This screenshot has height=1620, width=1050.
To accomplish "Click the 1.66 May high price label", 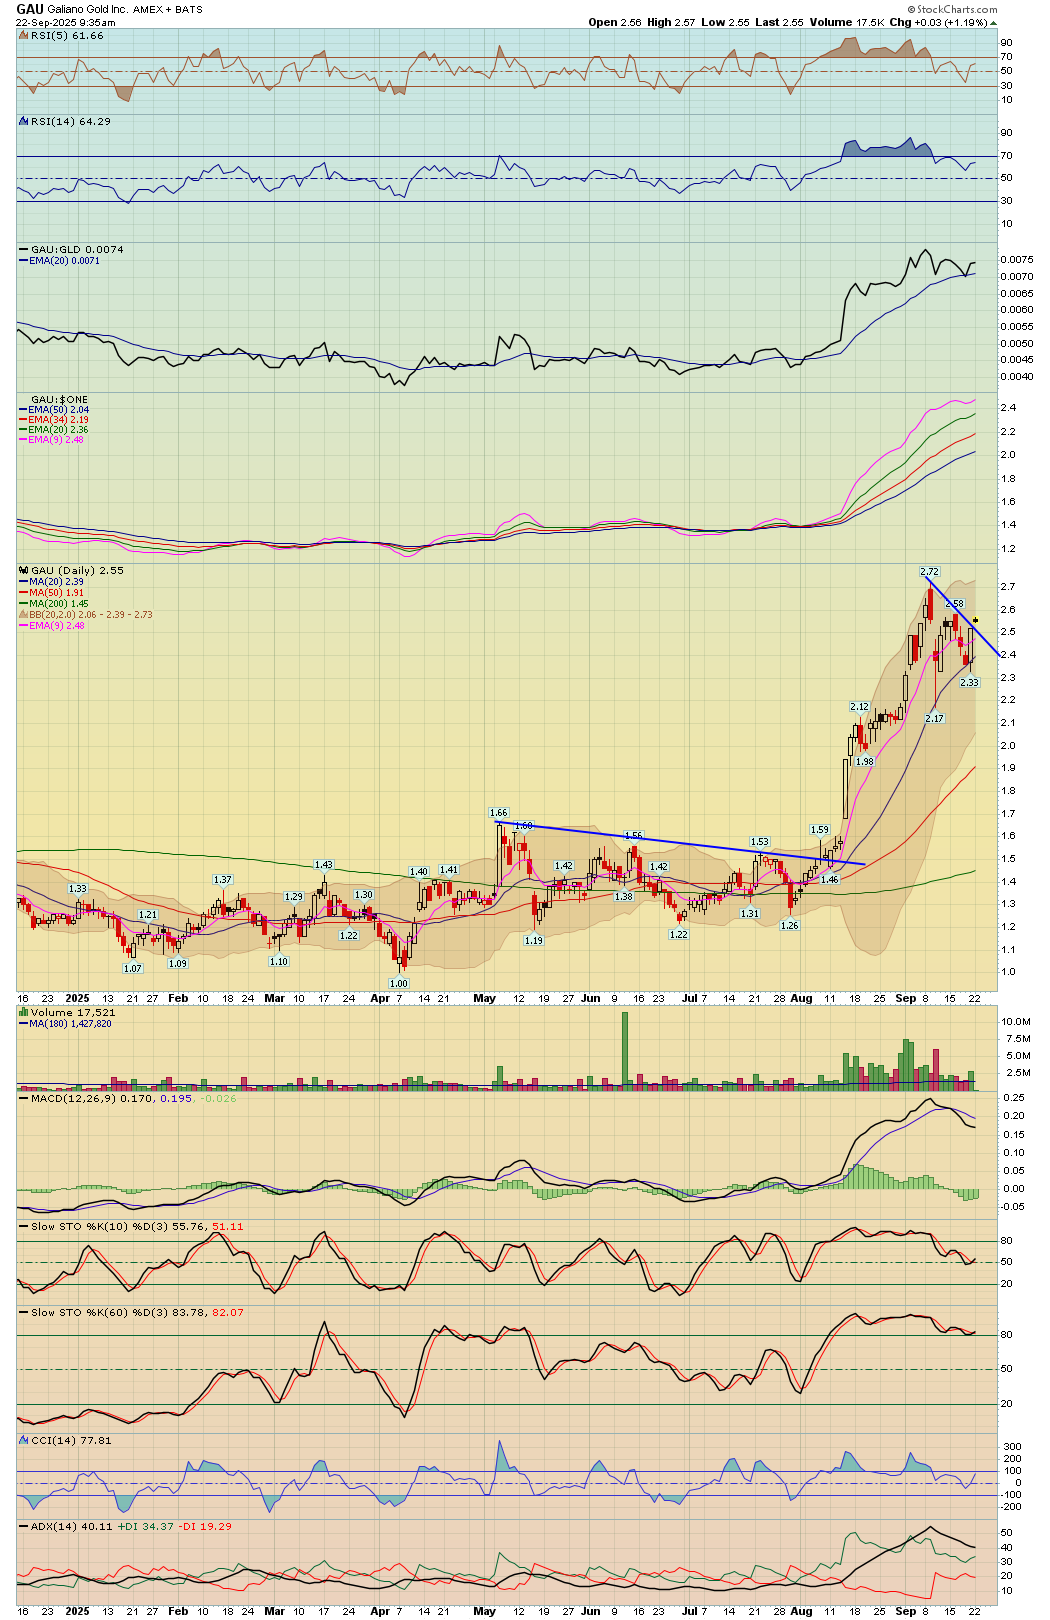I will (498, 813).
